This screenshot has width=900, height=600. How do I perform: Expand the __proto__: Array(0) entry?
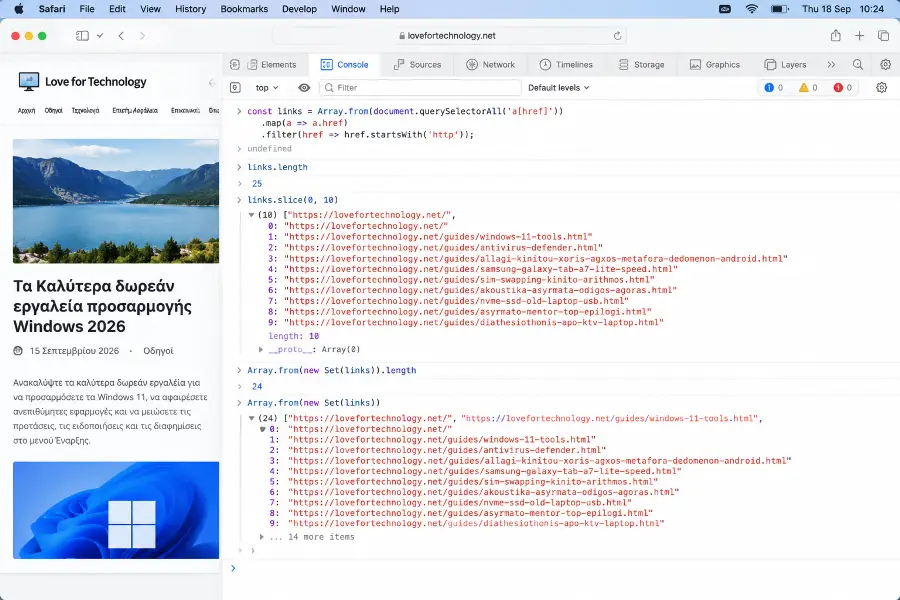(261, 350)
